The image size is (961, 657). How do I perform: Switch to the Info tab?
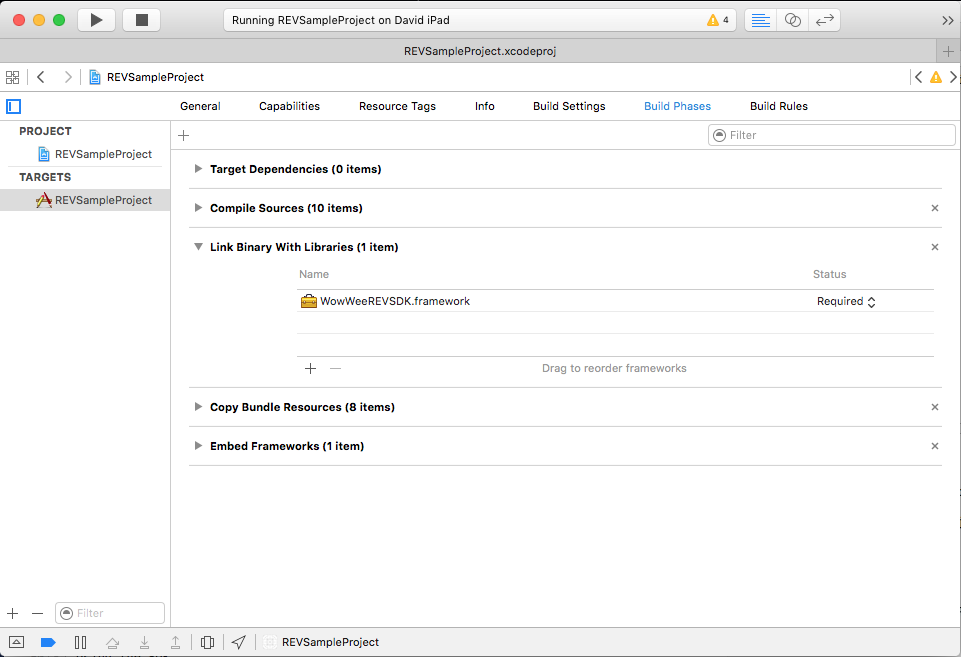pos(484,106)
